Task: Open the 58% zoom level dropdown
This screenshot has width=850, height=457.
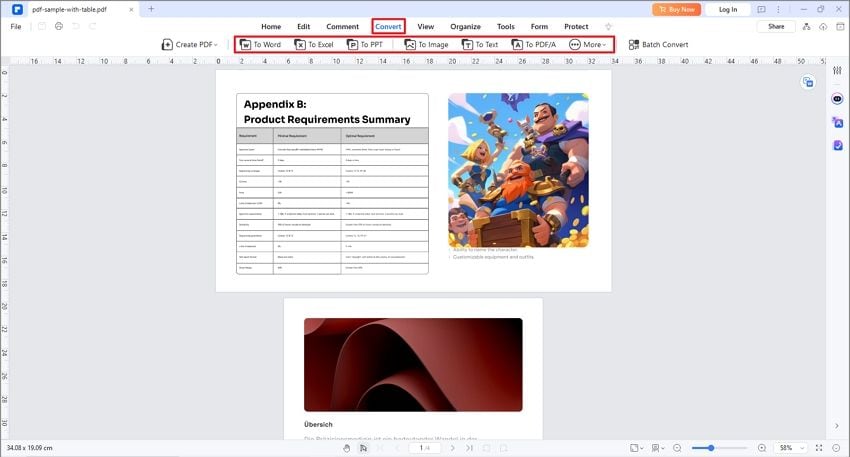Action: tap(791, 448)
